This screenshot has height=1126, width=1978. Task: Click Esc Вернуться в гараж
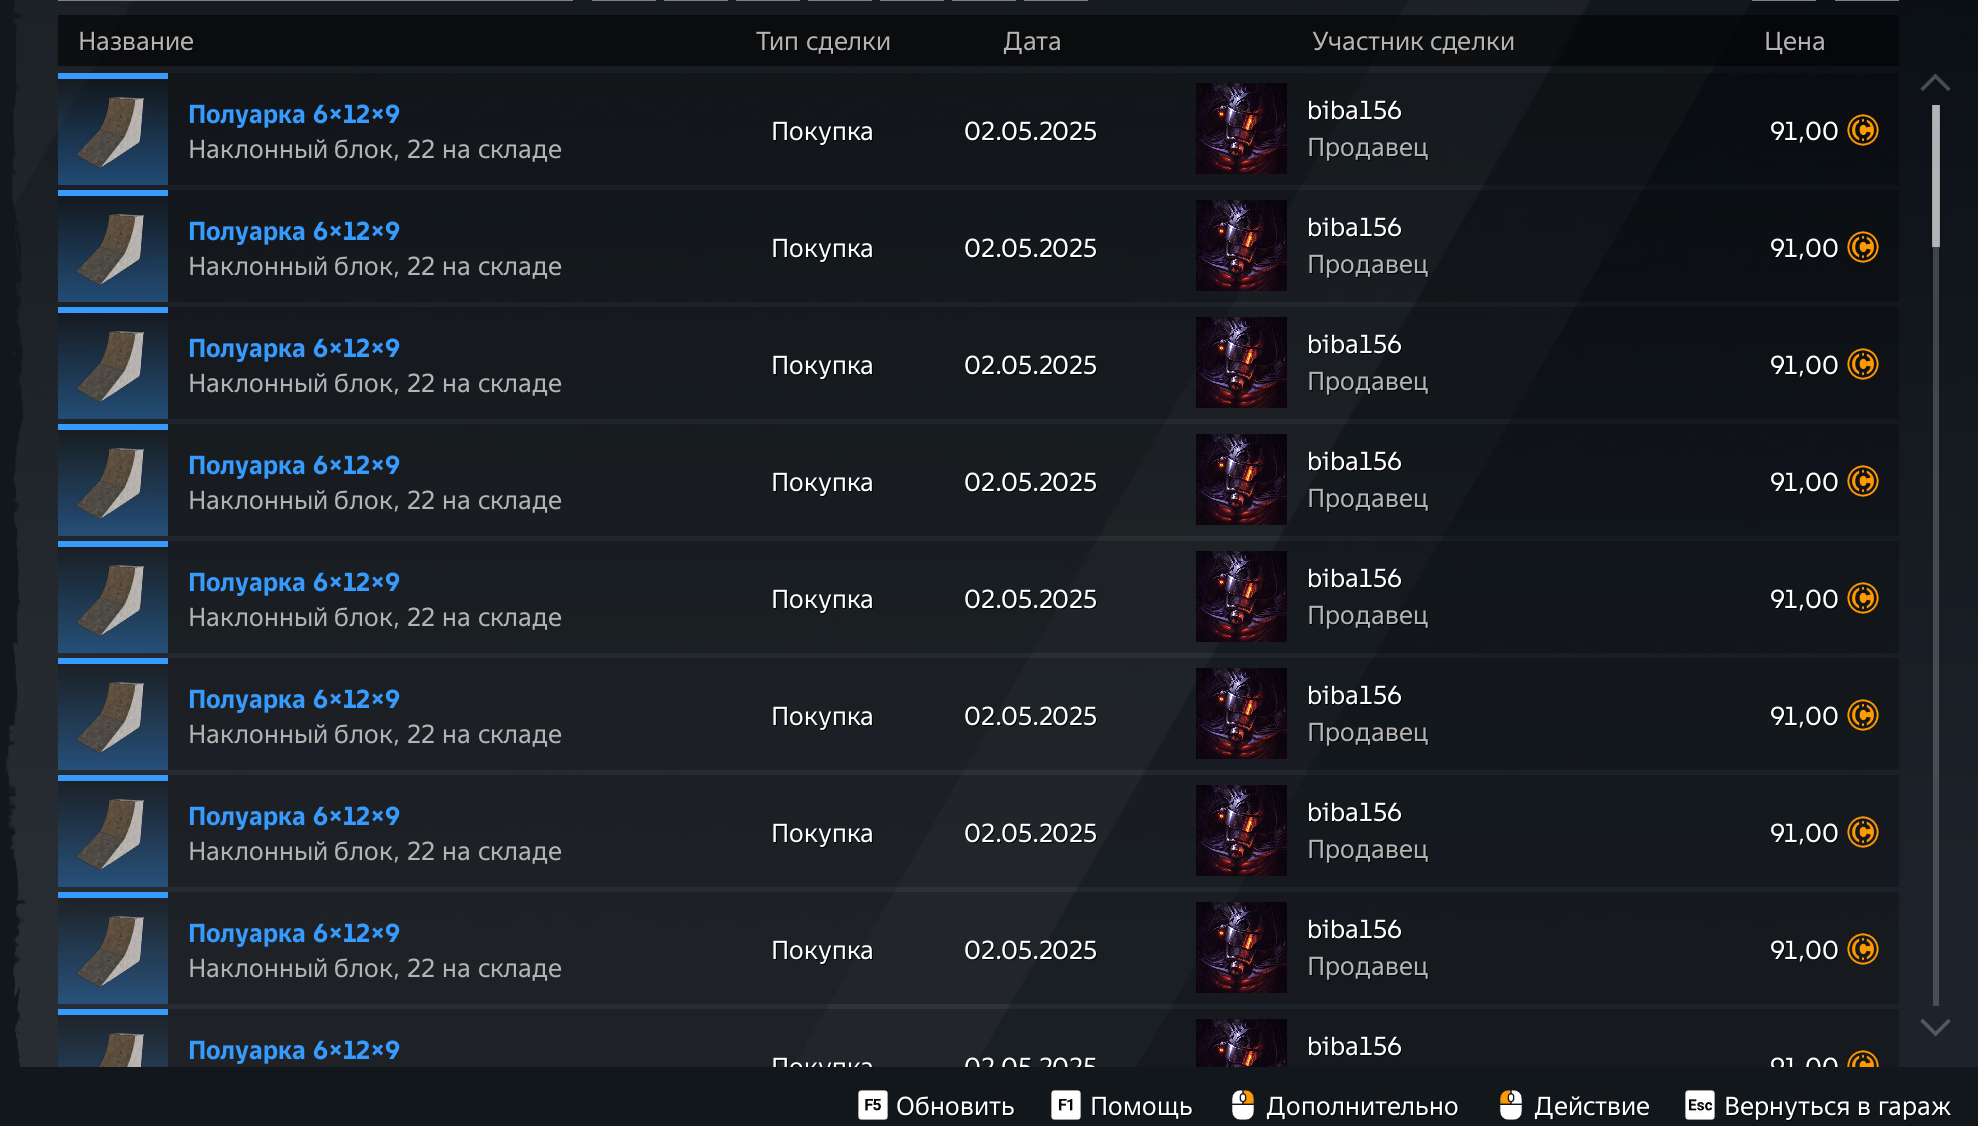point(1817,1106)
